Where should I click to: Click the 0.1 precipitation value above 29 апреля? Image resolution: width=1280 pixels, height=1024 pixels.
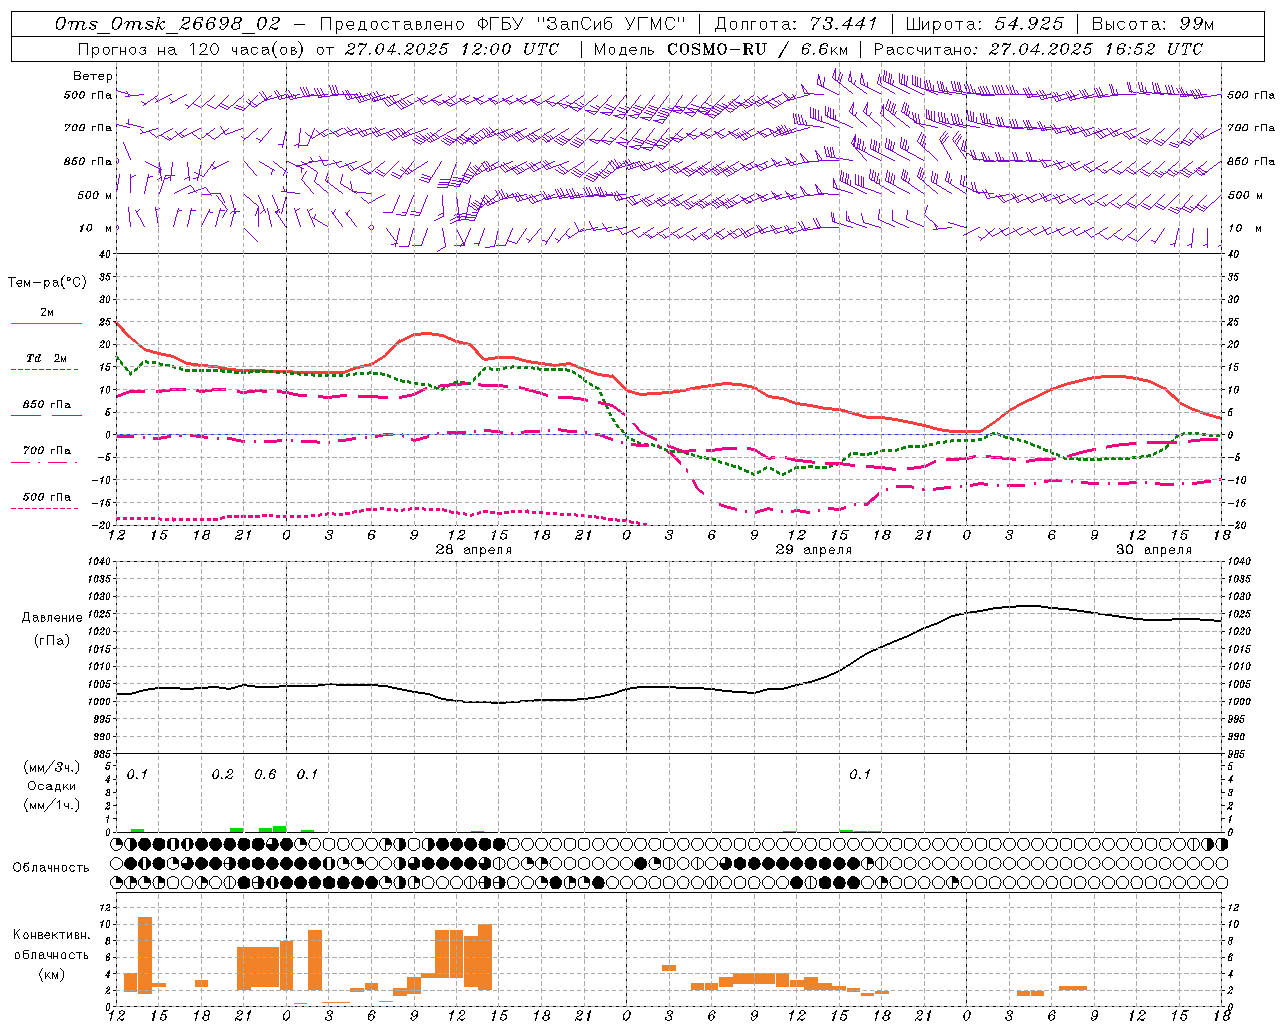point(860,775)
